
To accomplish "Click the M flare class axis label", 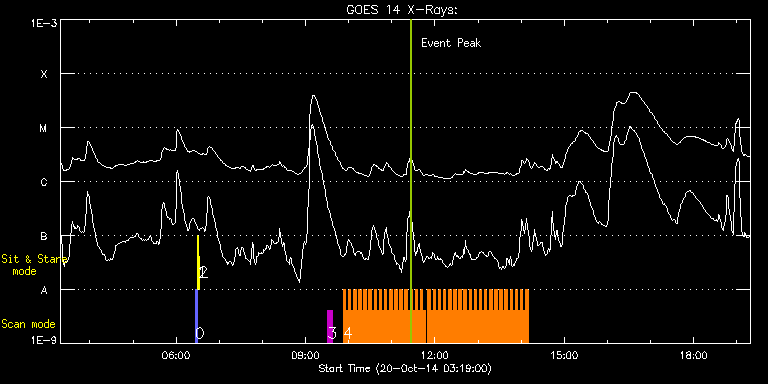I will (44, 128).
